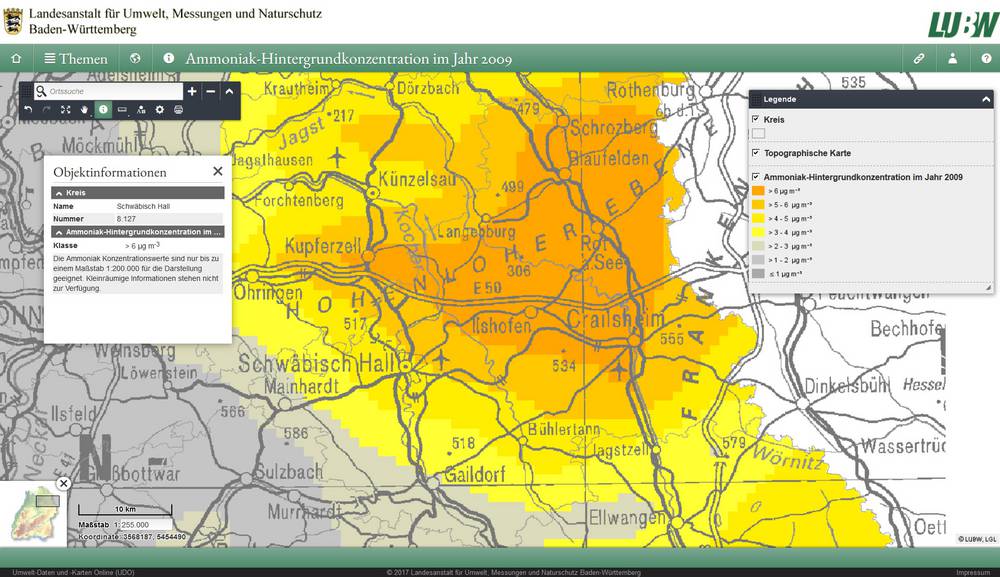Viewport: 1000px width, 577px height.
Task: Uncheck the Kreis layer checkbox
Action: 756,119
